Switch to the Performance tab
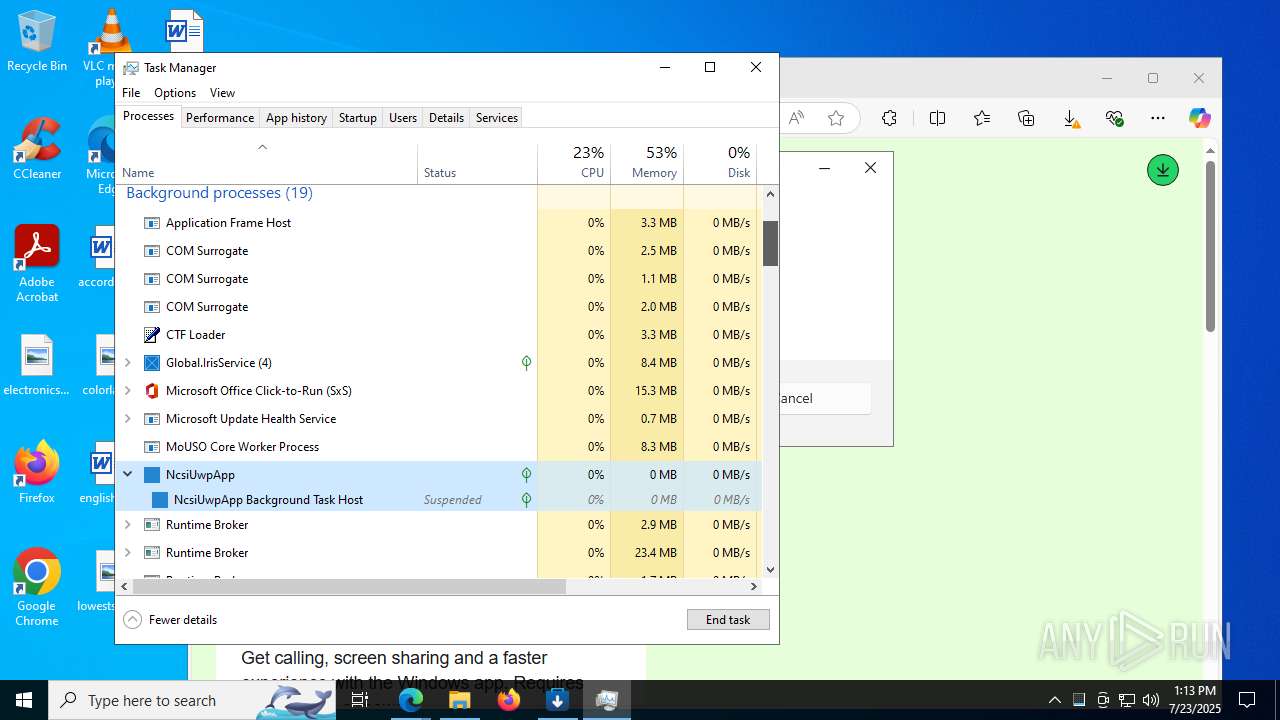 click(x=220, y=118)
